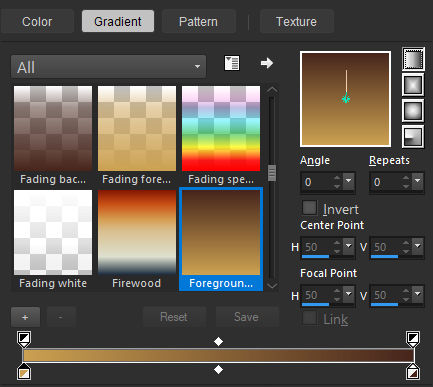Switch to the Pattern tab
The image size is (433, 387).
[199, 22]
